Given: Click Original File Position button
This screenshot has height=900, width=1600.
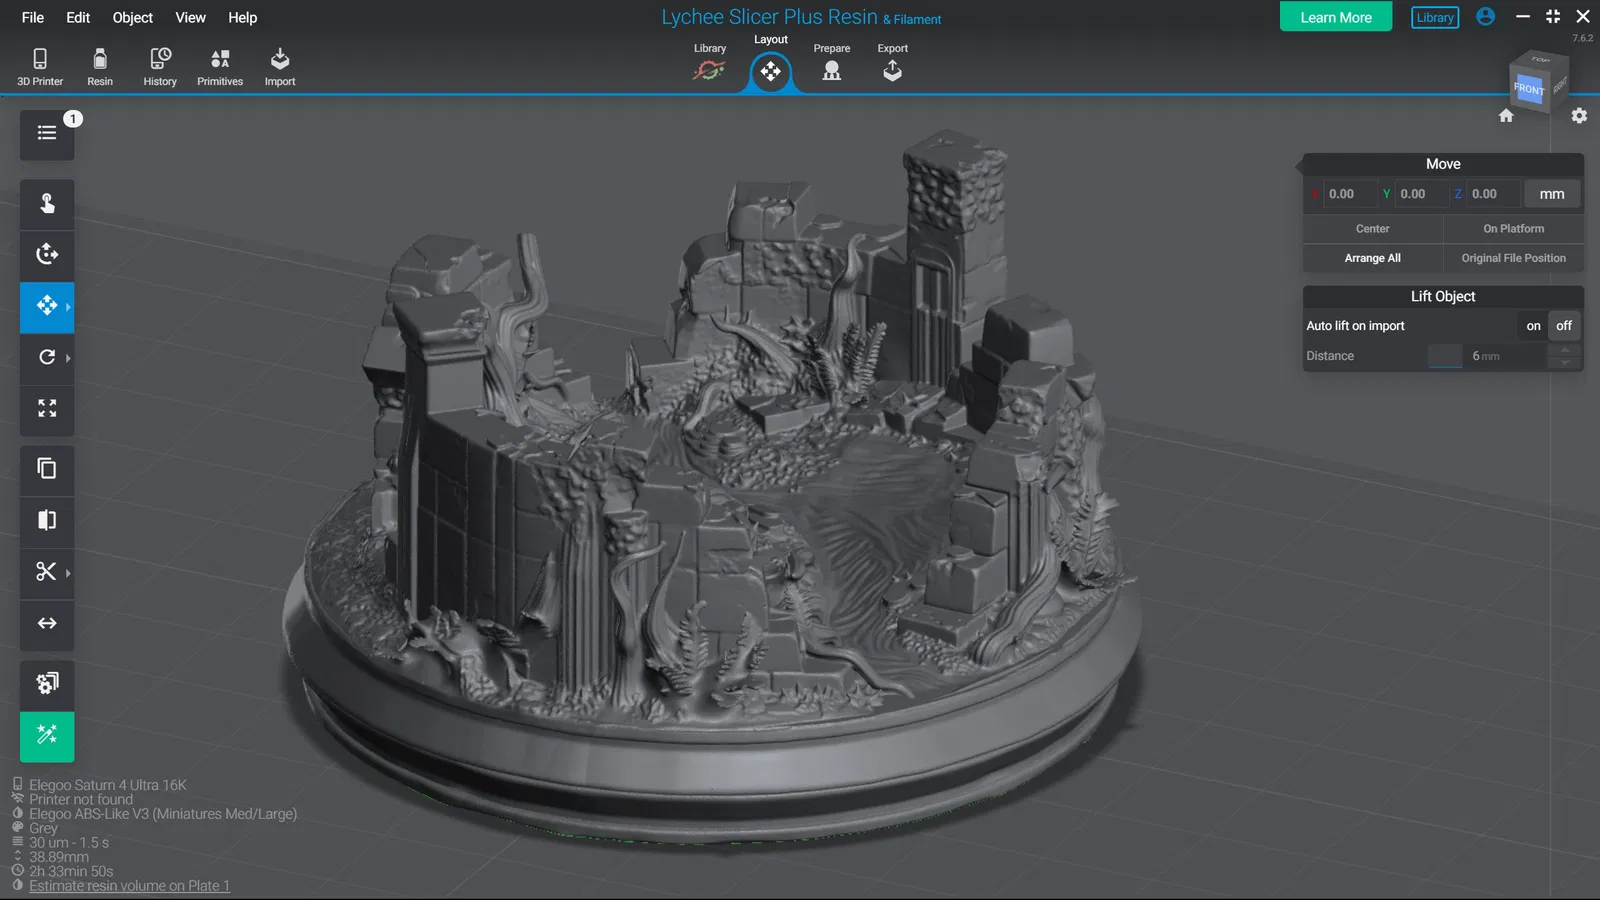Looking at the screenshot, I should tap(1514, 258).
